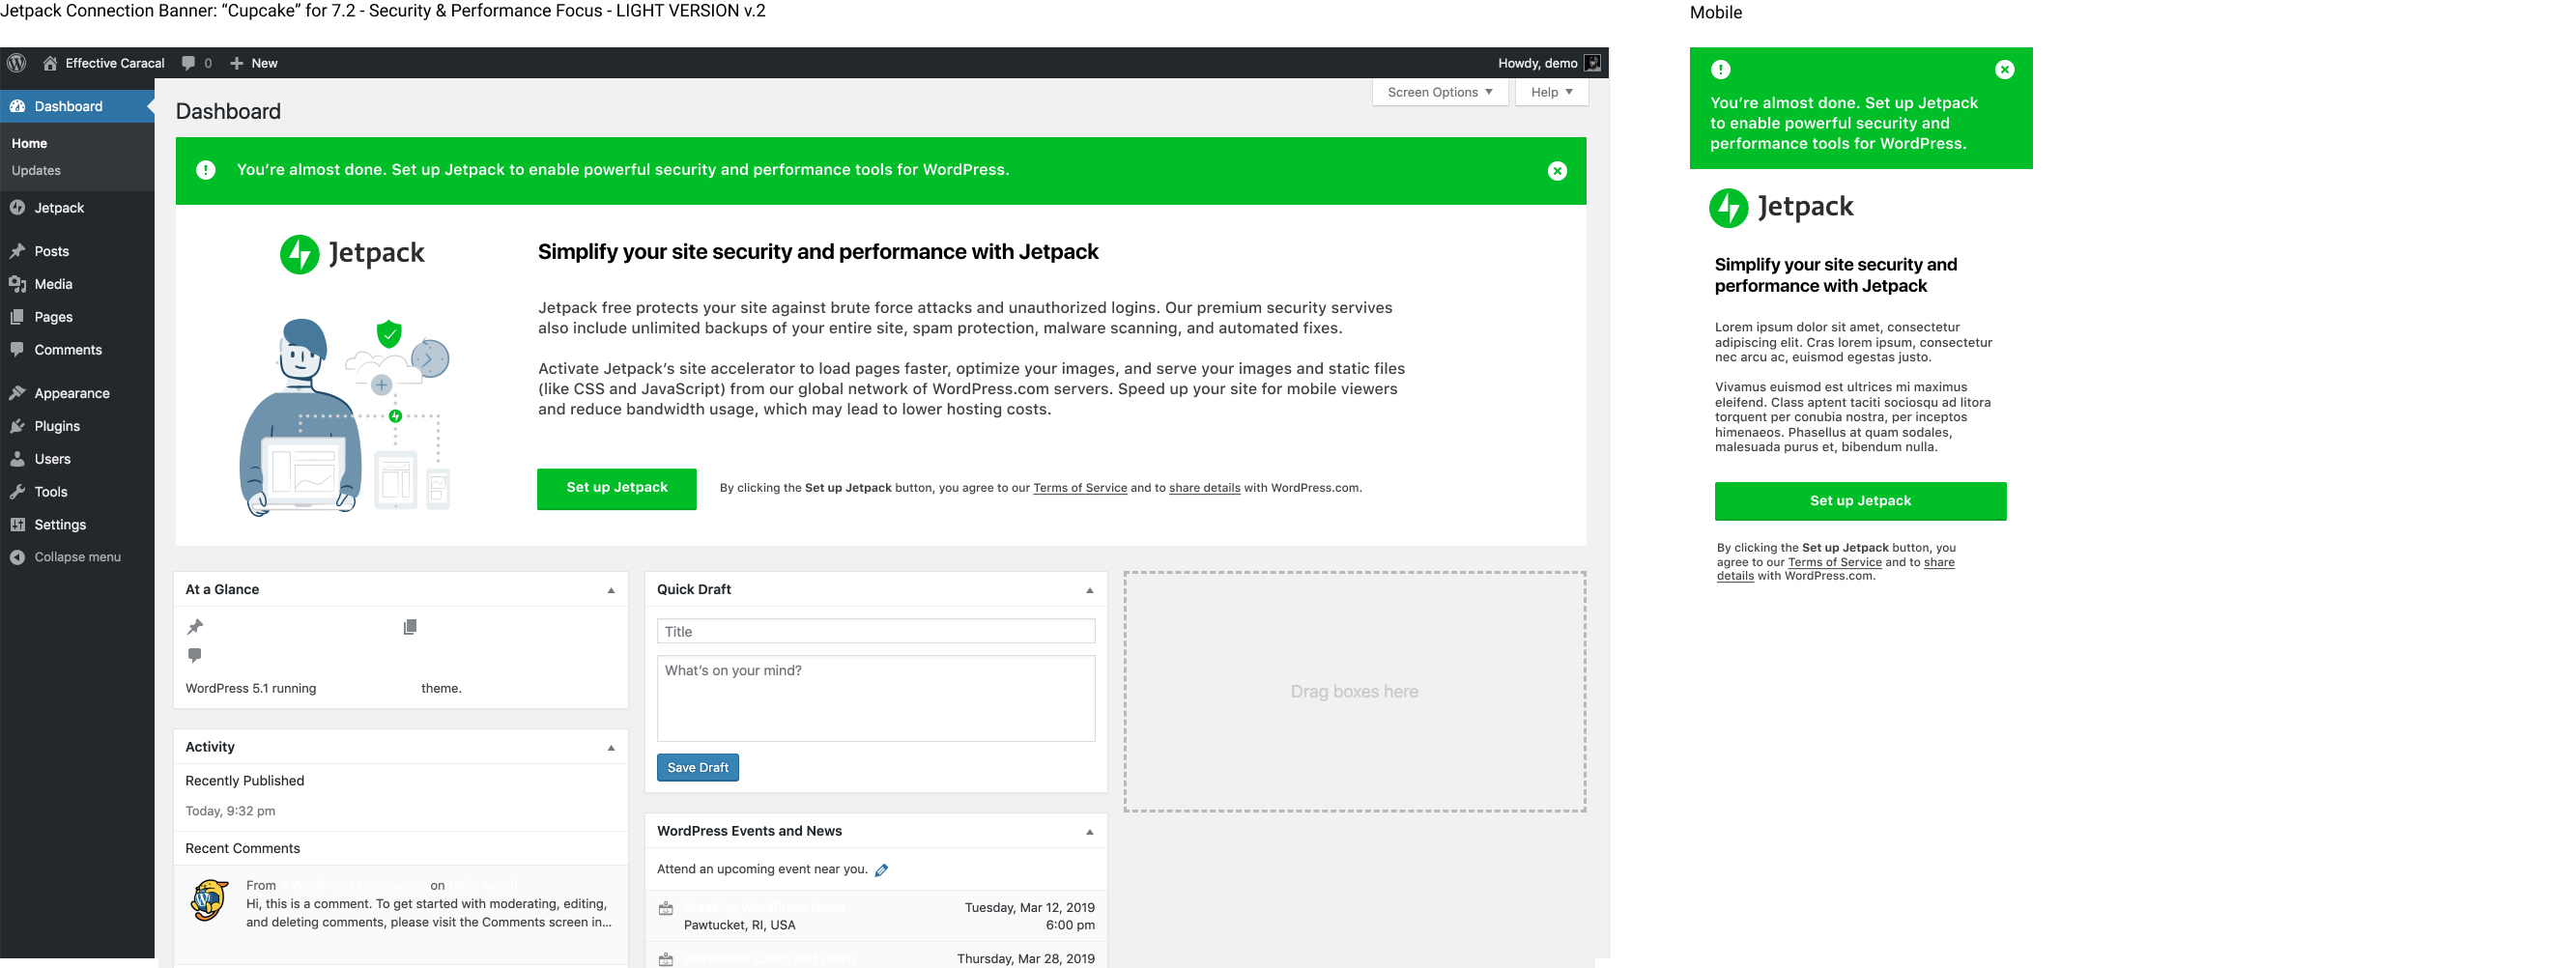The width and height of the screenshot is (2576, 968).
Task: Click the pages icon in At a Glance
Action: (x=410, y=627)
